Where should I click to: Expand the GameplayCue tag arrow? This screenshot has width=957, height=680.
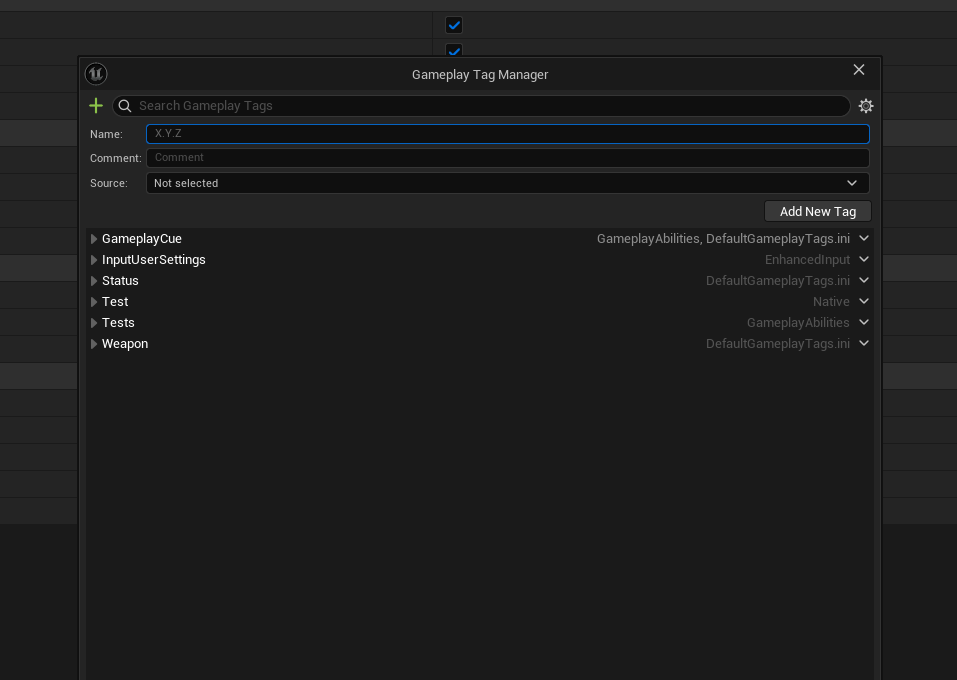click(93, 239)
